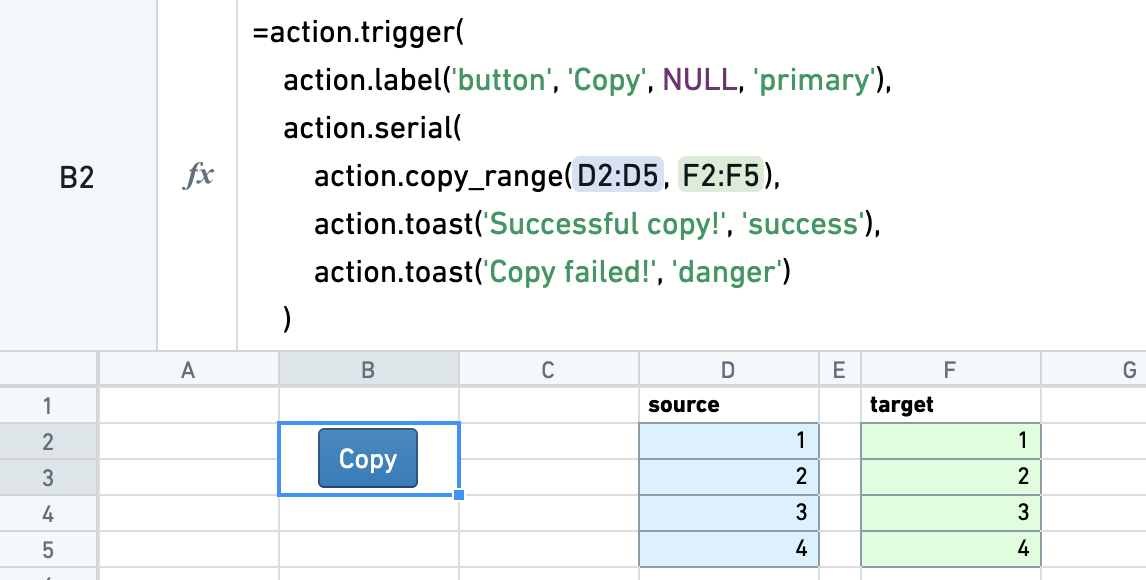Click the F2:F5 range reference in formula
1146x580 pixels.
tap(721, 175)
